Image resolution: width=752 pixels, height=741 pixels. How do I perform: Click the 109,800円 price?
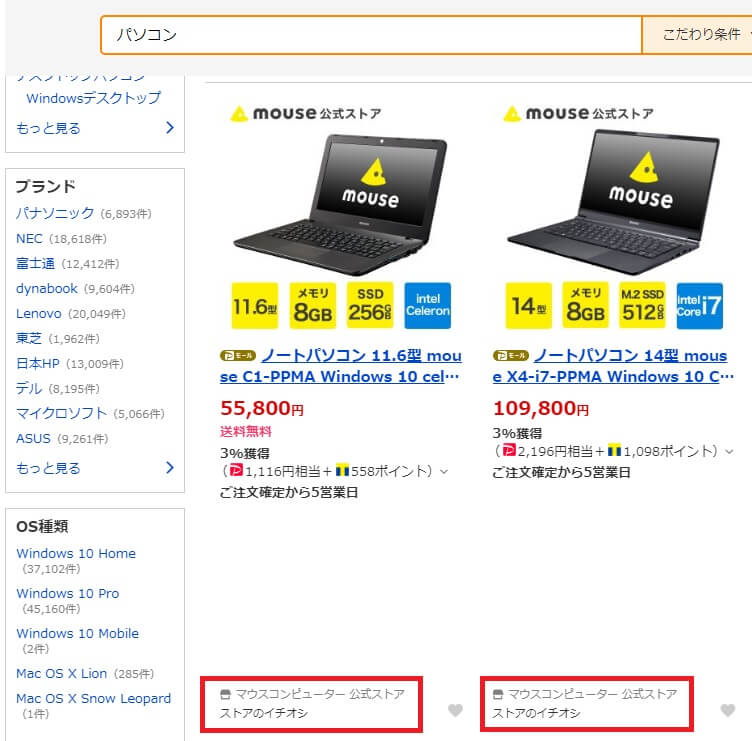(541, 408)
